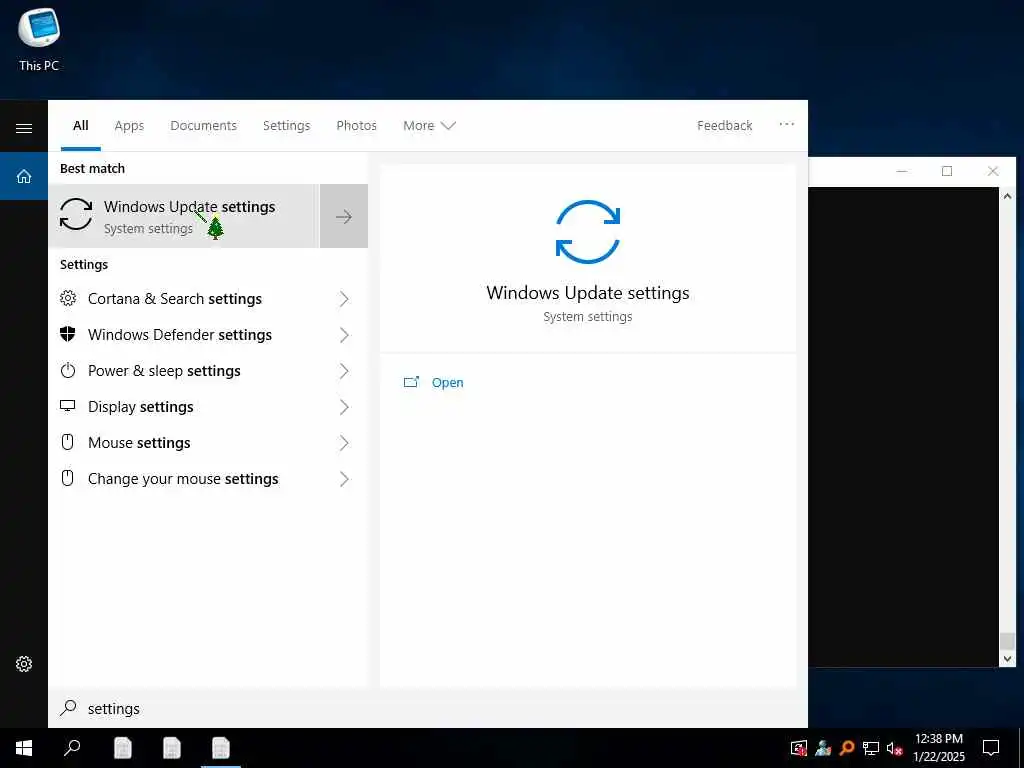
Task: Open Windows Update settings via Open link
Action: coord(447,382)
